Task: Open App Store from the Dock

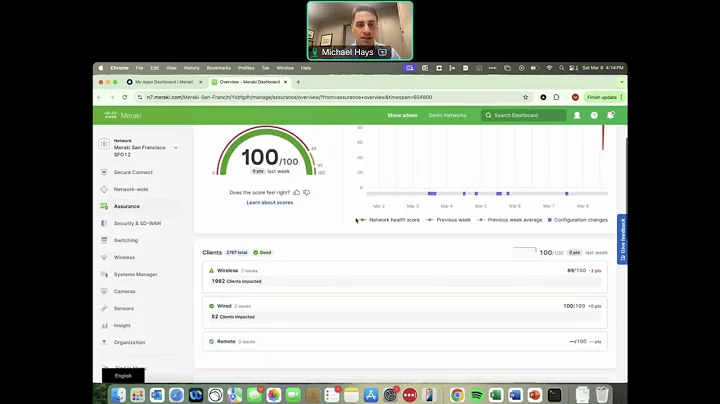Action: (x=371, y=395)
